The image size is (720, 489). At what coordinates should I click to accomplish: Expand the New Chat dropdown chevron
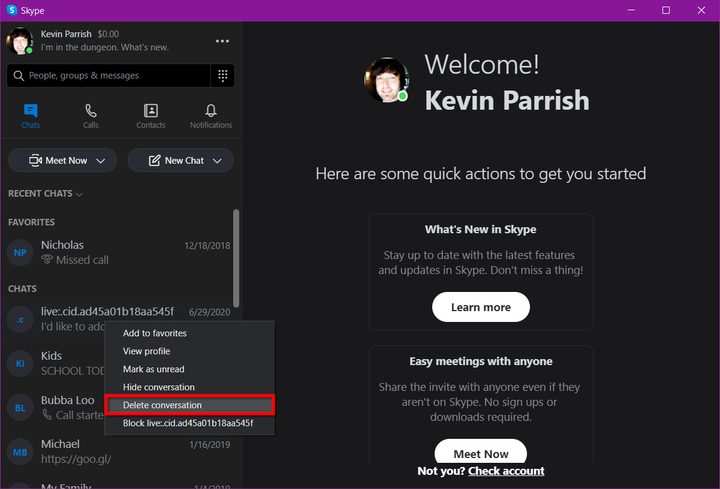(x=217, y=161)
